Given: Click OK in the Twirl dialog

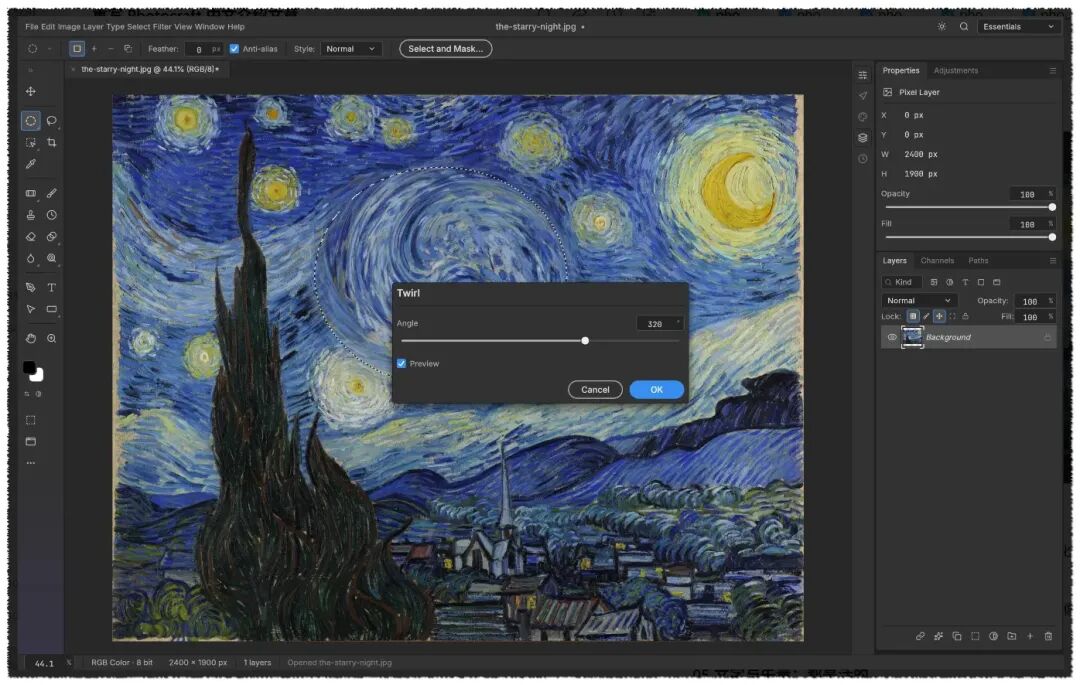Looking at the screenshot, I should pos(656,390).
